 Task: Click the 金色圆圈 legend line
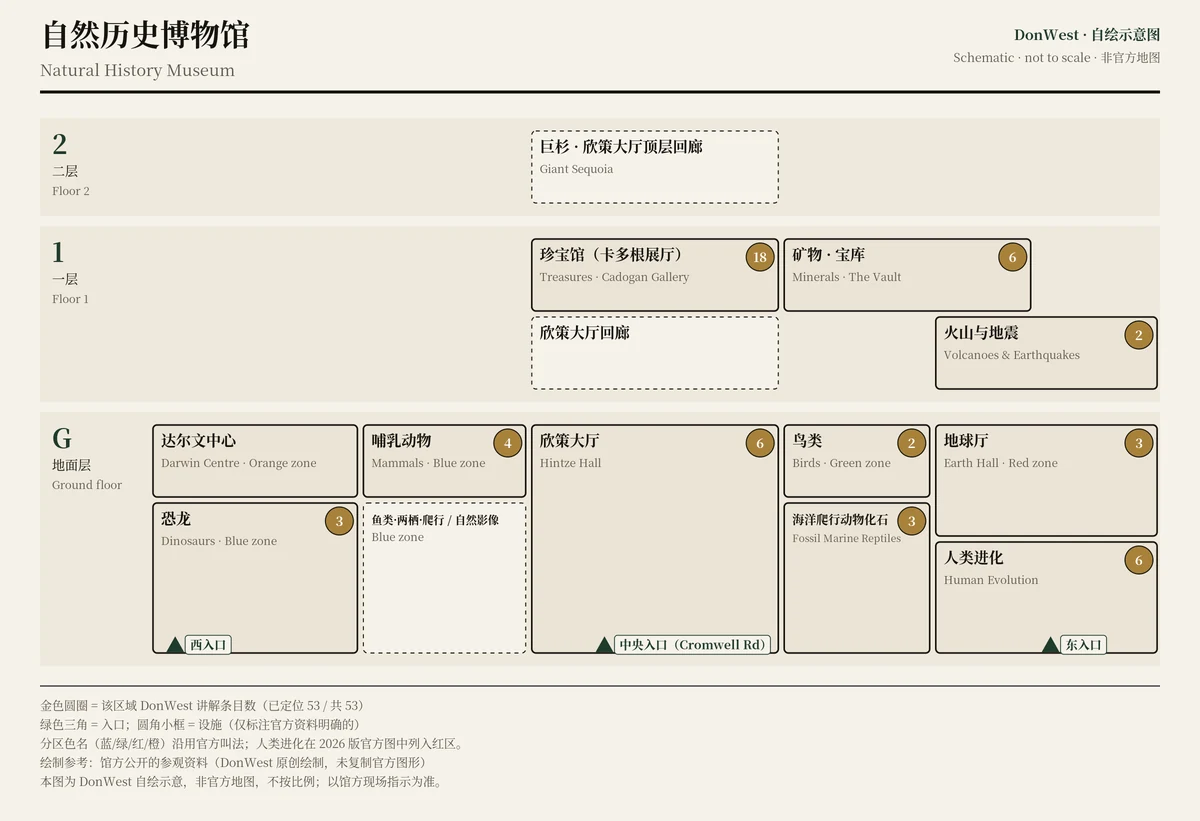coord(202,705)
